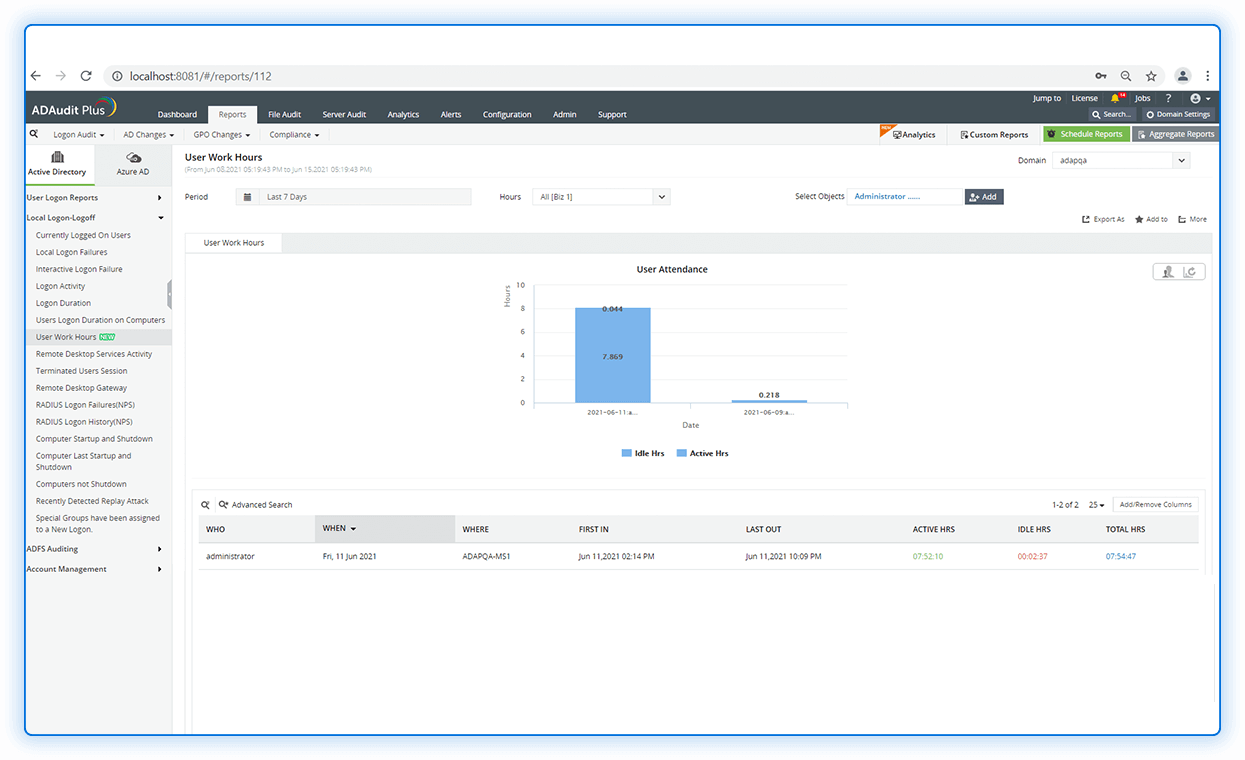The image size is (1245, 760).
Task: Open the user account menu in header
Action: tap(1200, 98)
